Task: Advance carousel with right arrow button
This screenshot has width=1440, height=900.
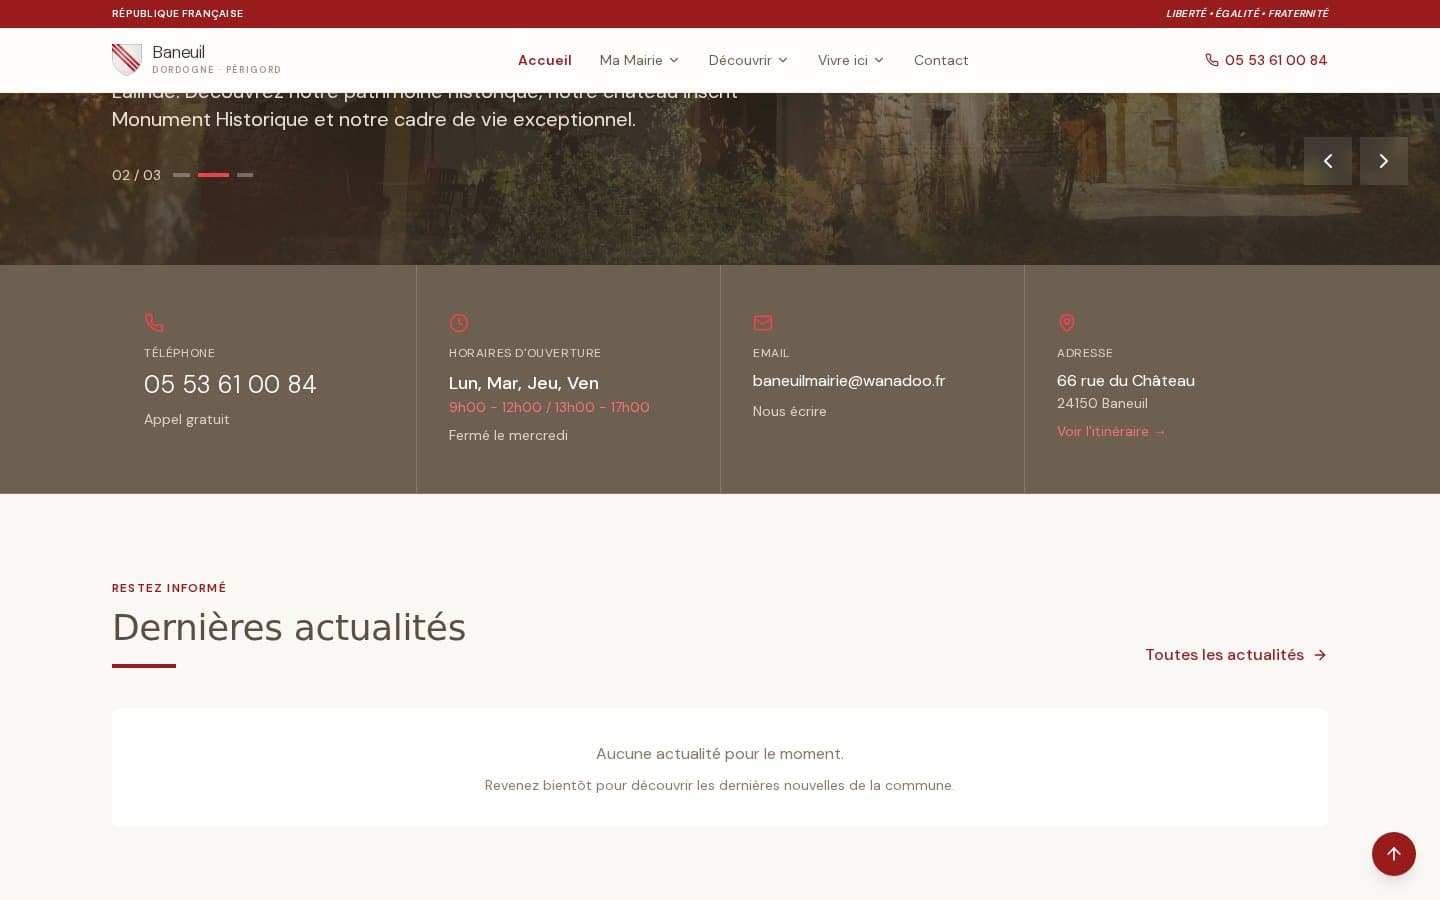Action: pyautogui.click(x=1384, y=161)
